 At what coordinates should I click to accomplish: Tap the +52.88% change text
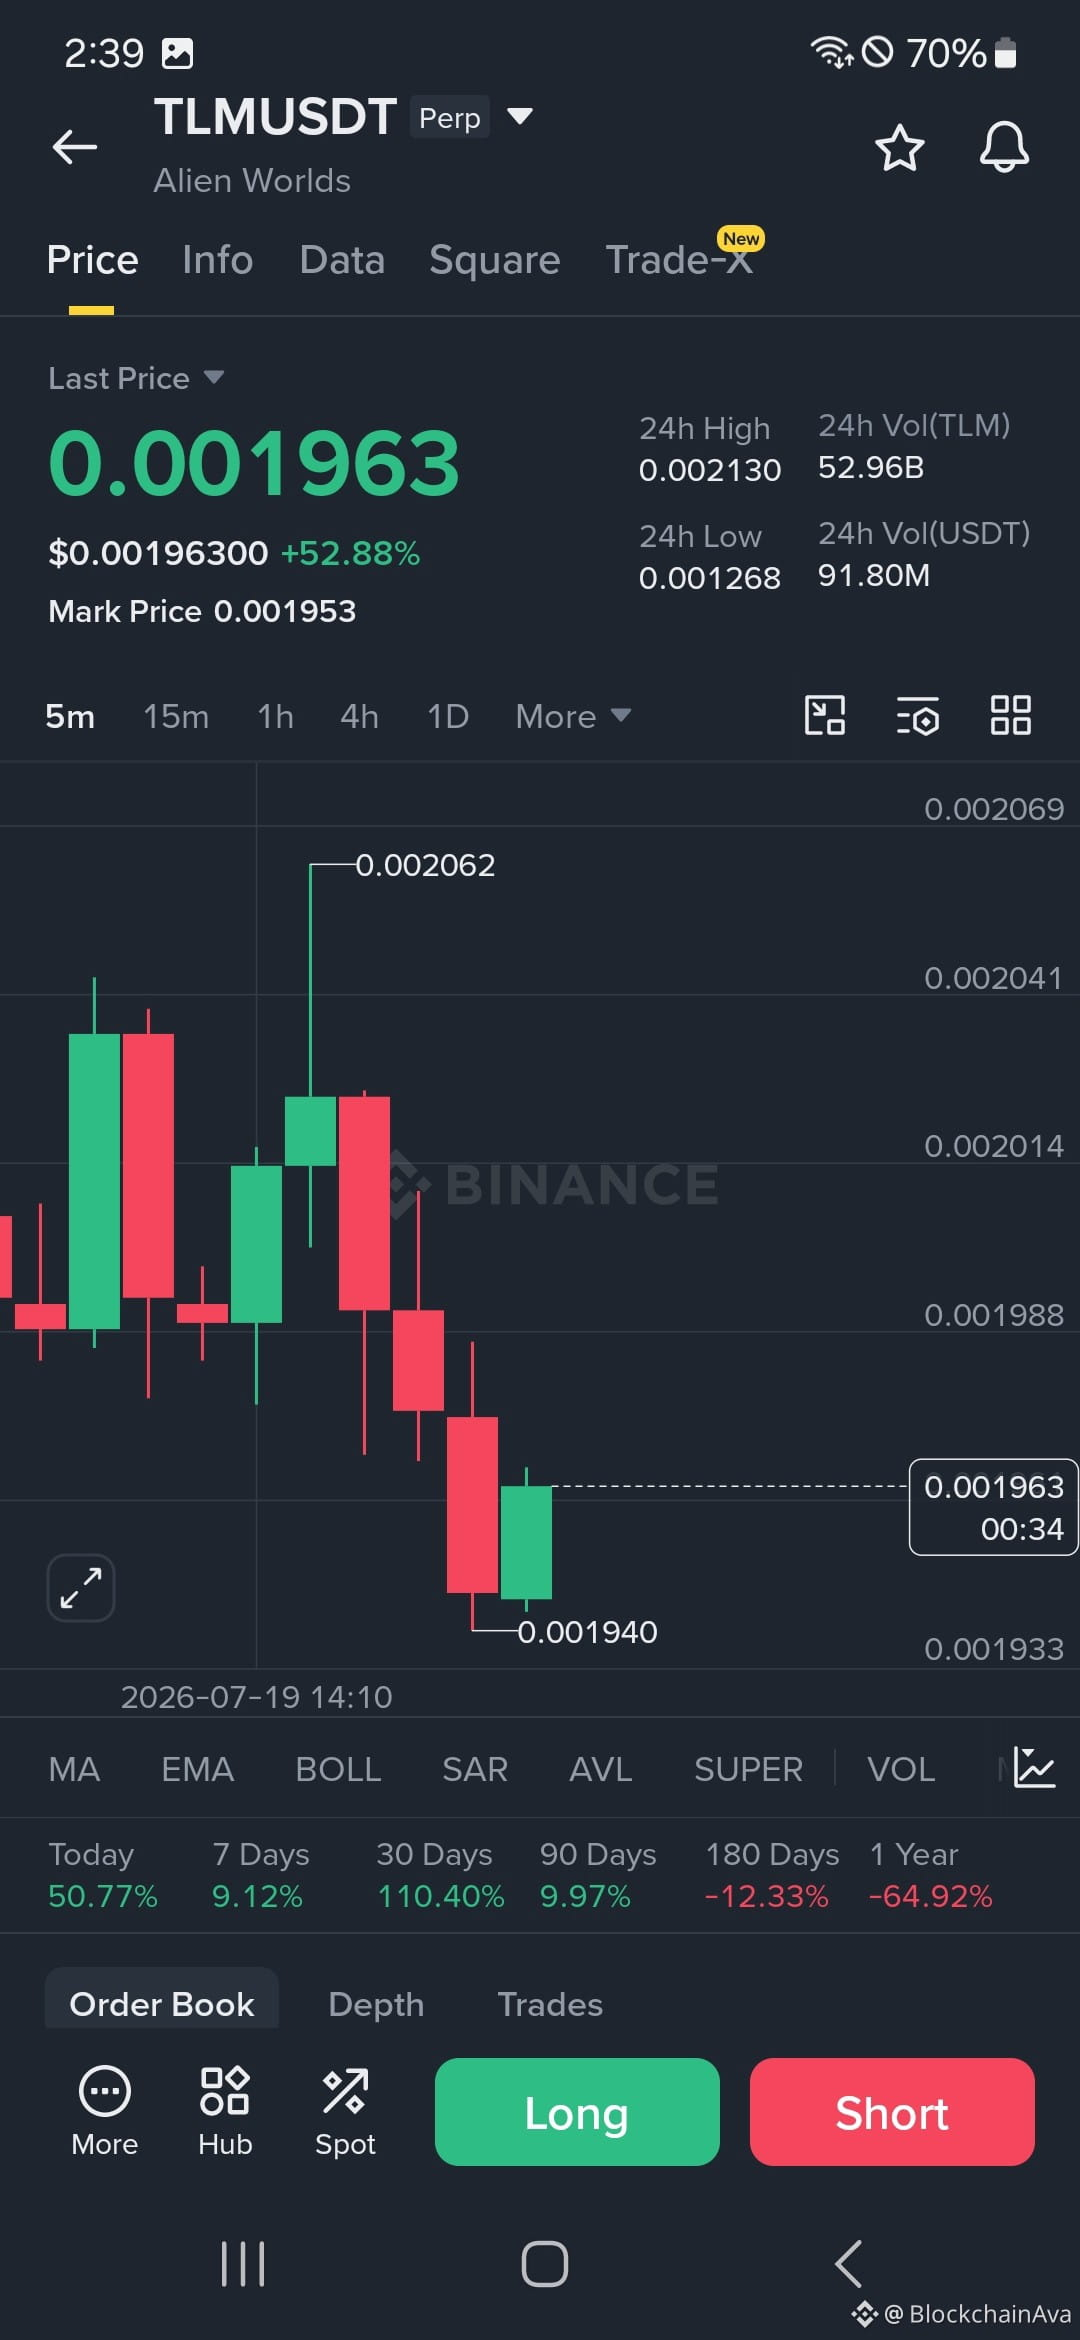(350, 553)
